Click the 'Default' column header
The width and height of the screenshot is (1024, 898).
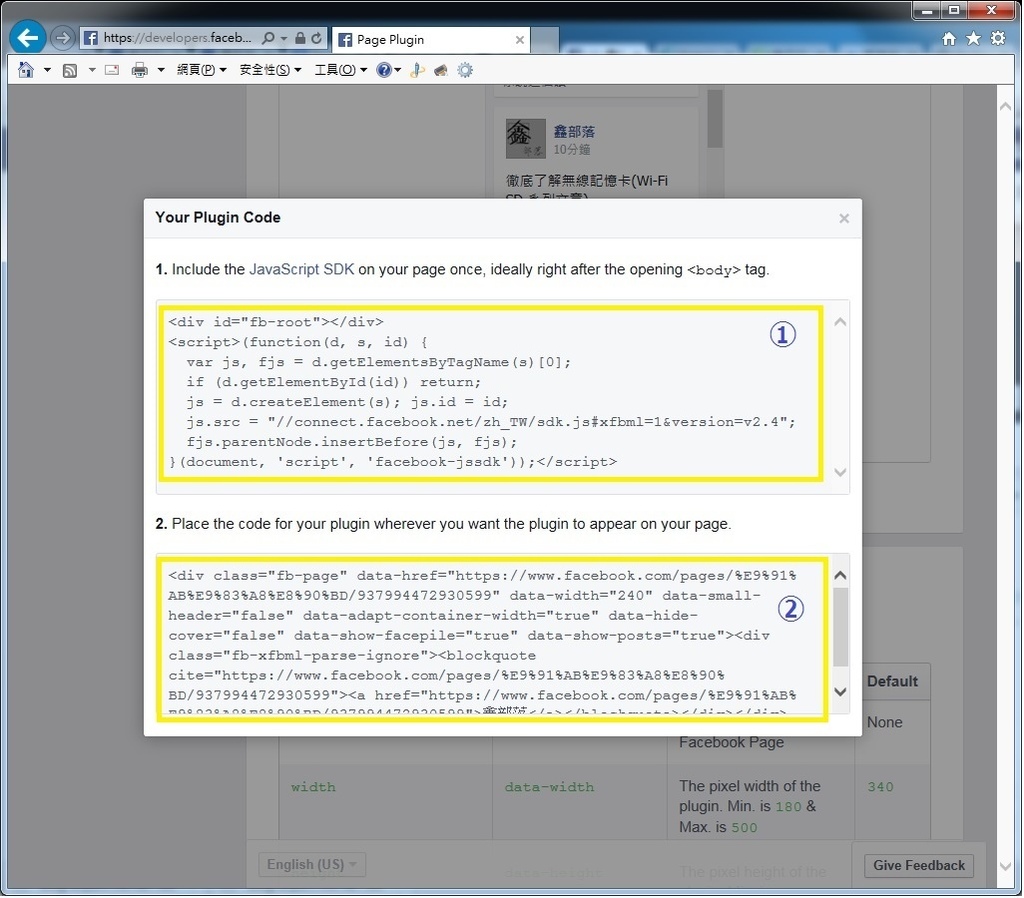892,681
